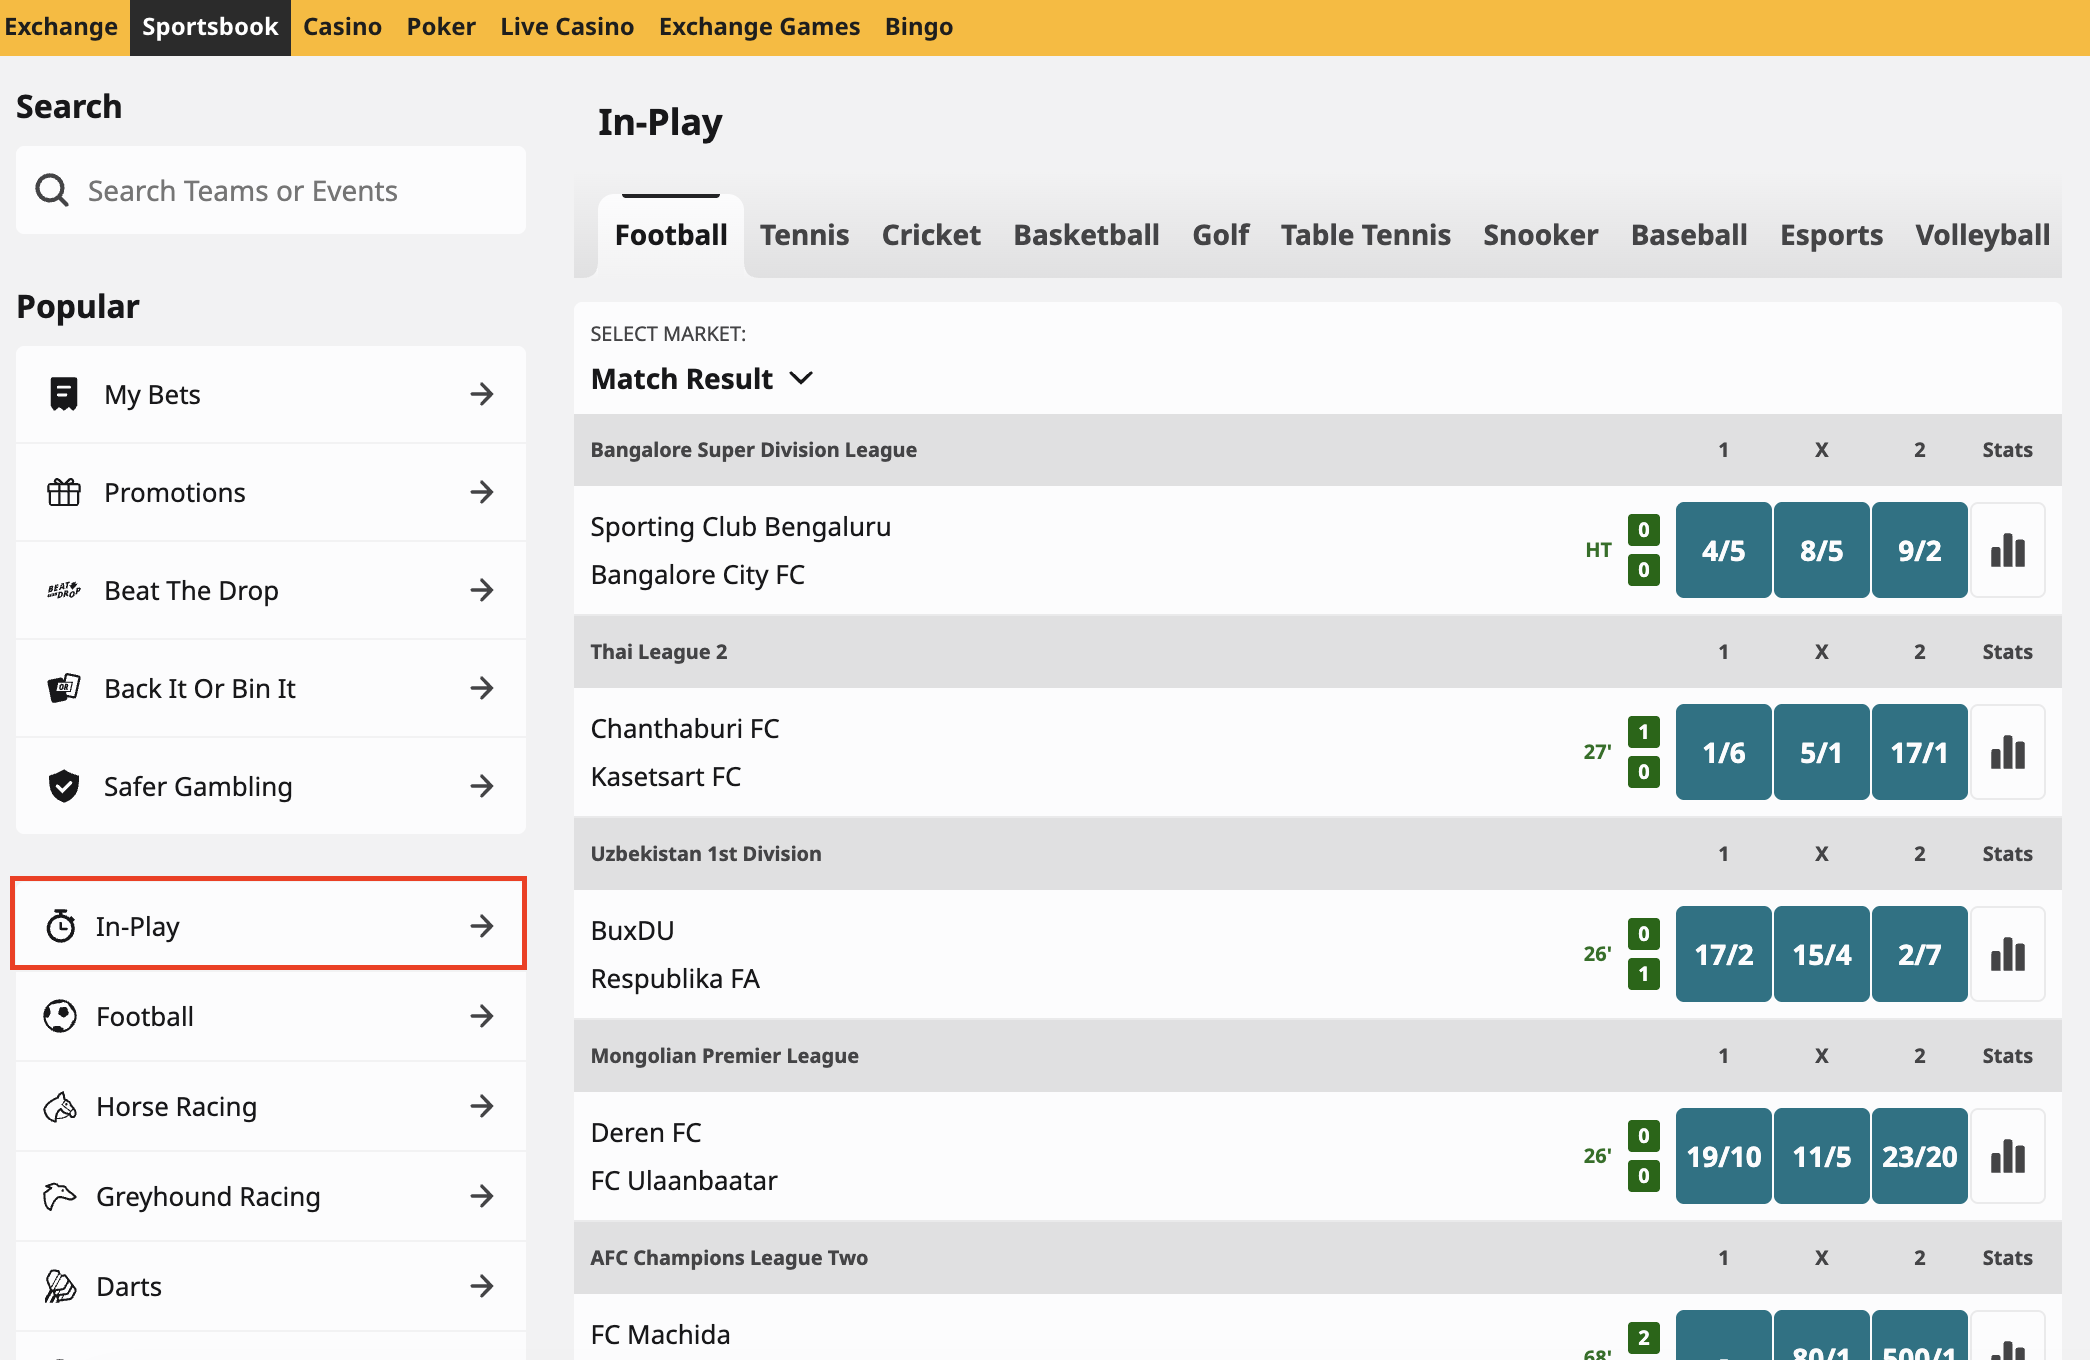Open the Chanthaburi FC match page

click(x=685, y=729)
